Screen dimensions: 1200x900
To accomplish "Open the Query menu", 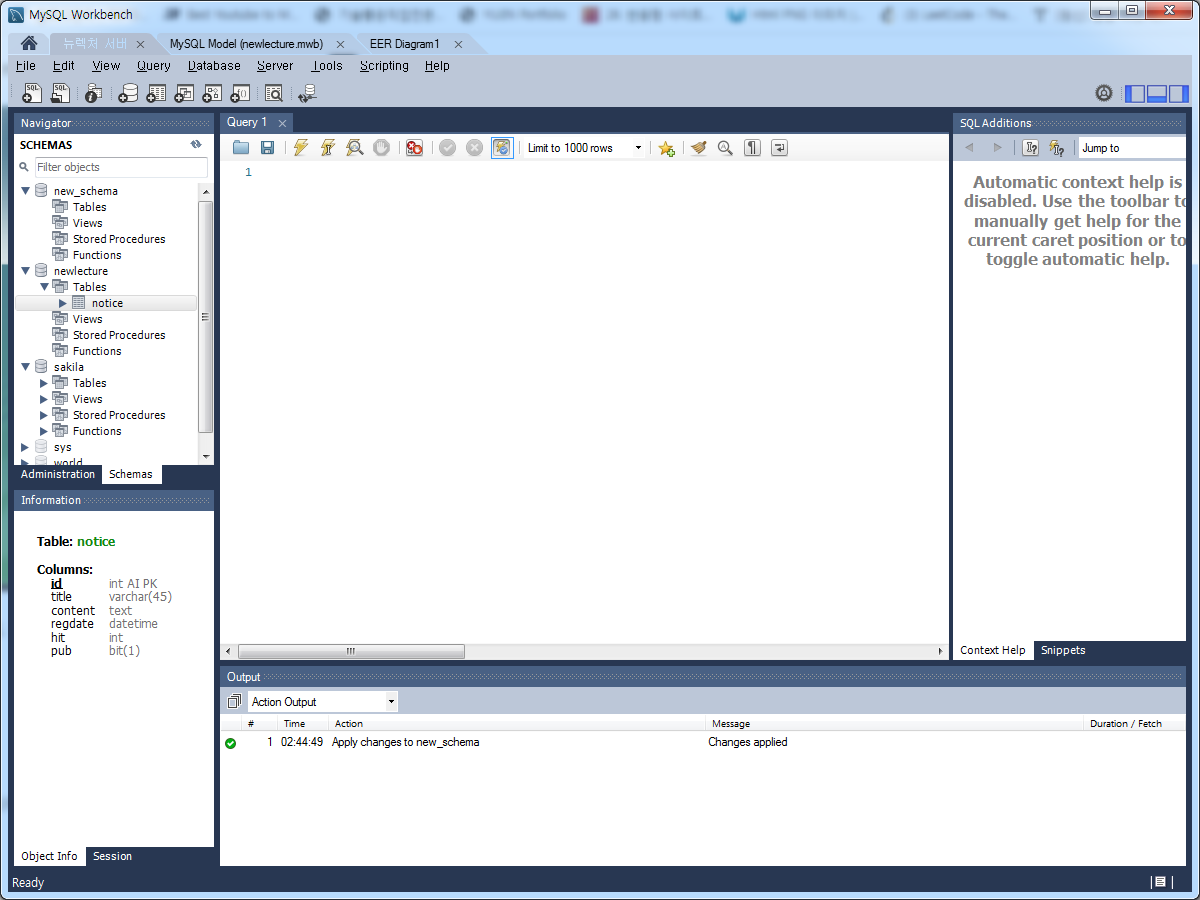I will click(x=154, y=66).
